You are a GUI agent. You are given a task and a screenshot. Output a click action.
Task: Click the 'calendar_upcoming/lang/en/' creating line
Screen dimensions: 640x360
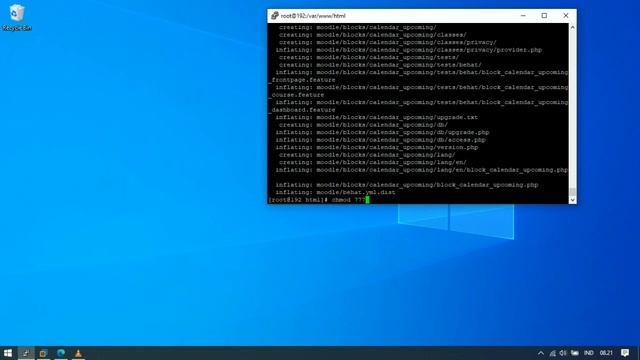coord(373,162)
